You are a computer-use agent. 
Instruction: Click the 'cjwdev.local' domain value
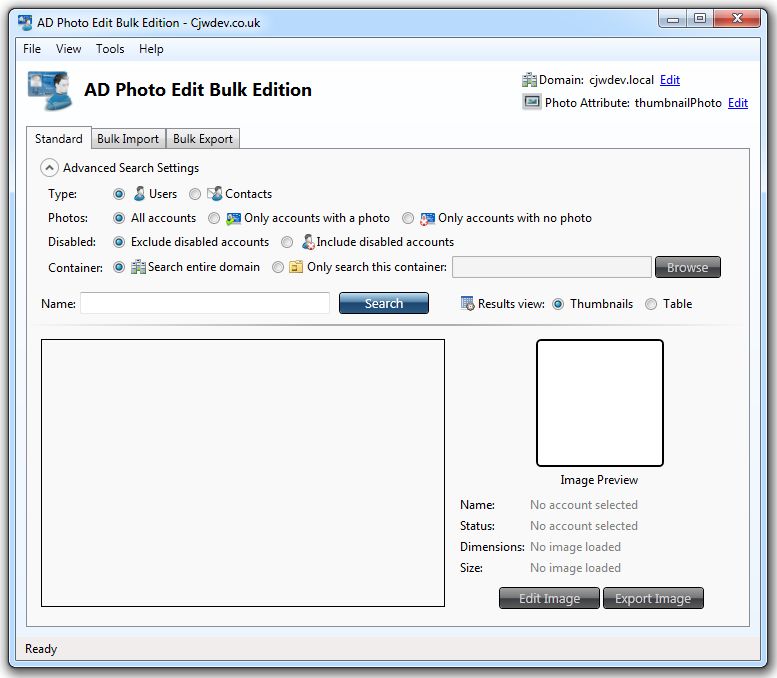621,80
